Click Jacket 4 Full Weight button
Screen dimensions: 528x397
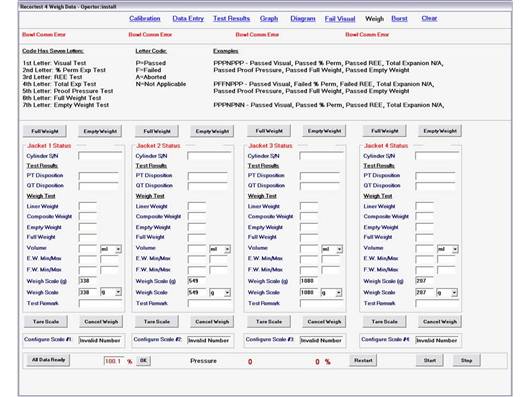pyautogui.click(x=385, y=131)
